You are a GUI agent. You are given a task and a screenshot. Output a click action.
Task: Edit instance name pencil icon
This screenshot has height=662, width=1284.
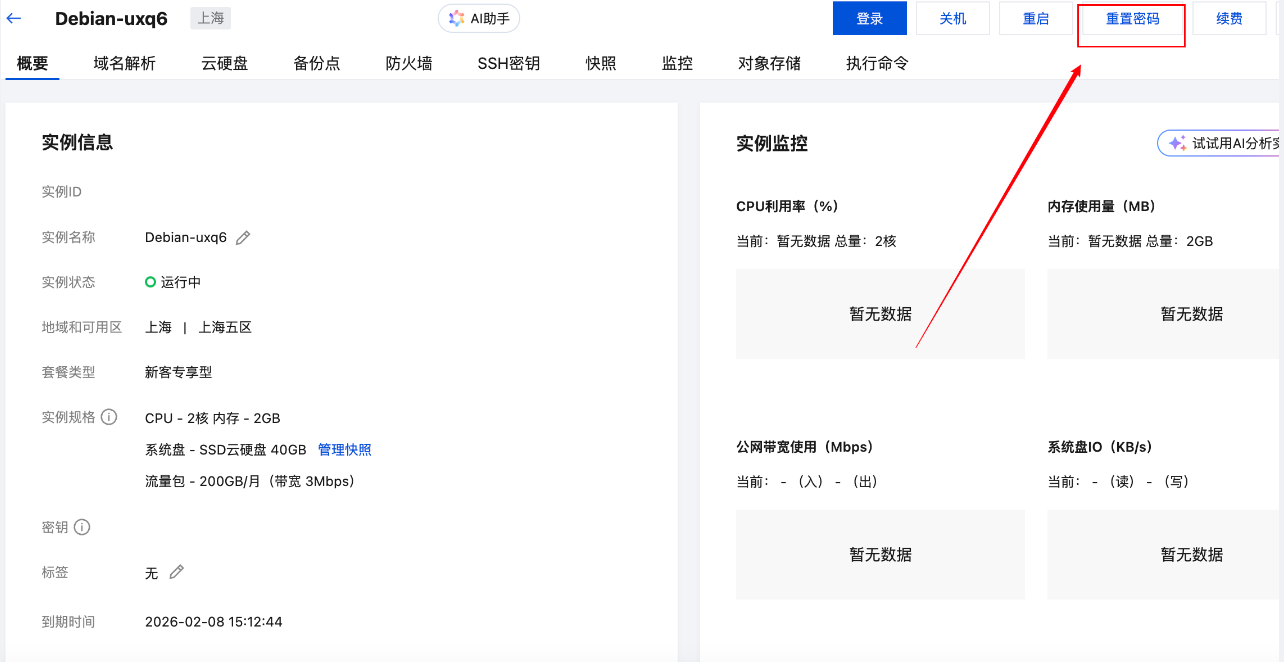coord(243,238)
